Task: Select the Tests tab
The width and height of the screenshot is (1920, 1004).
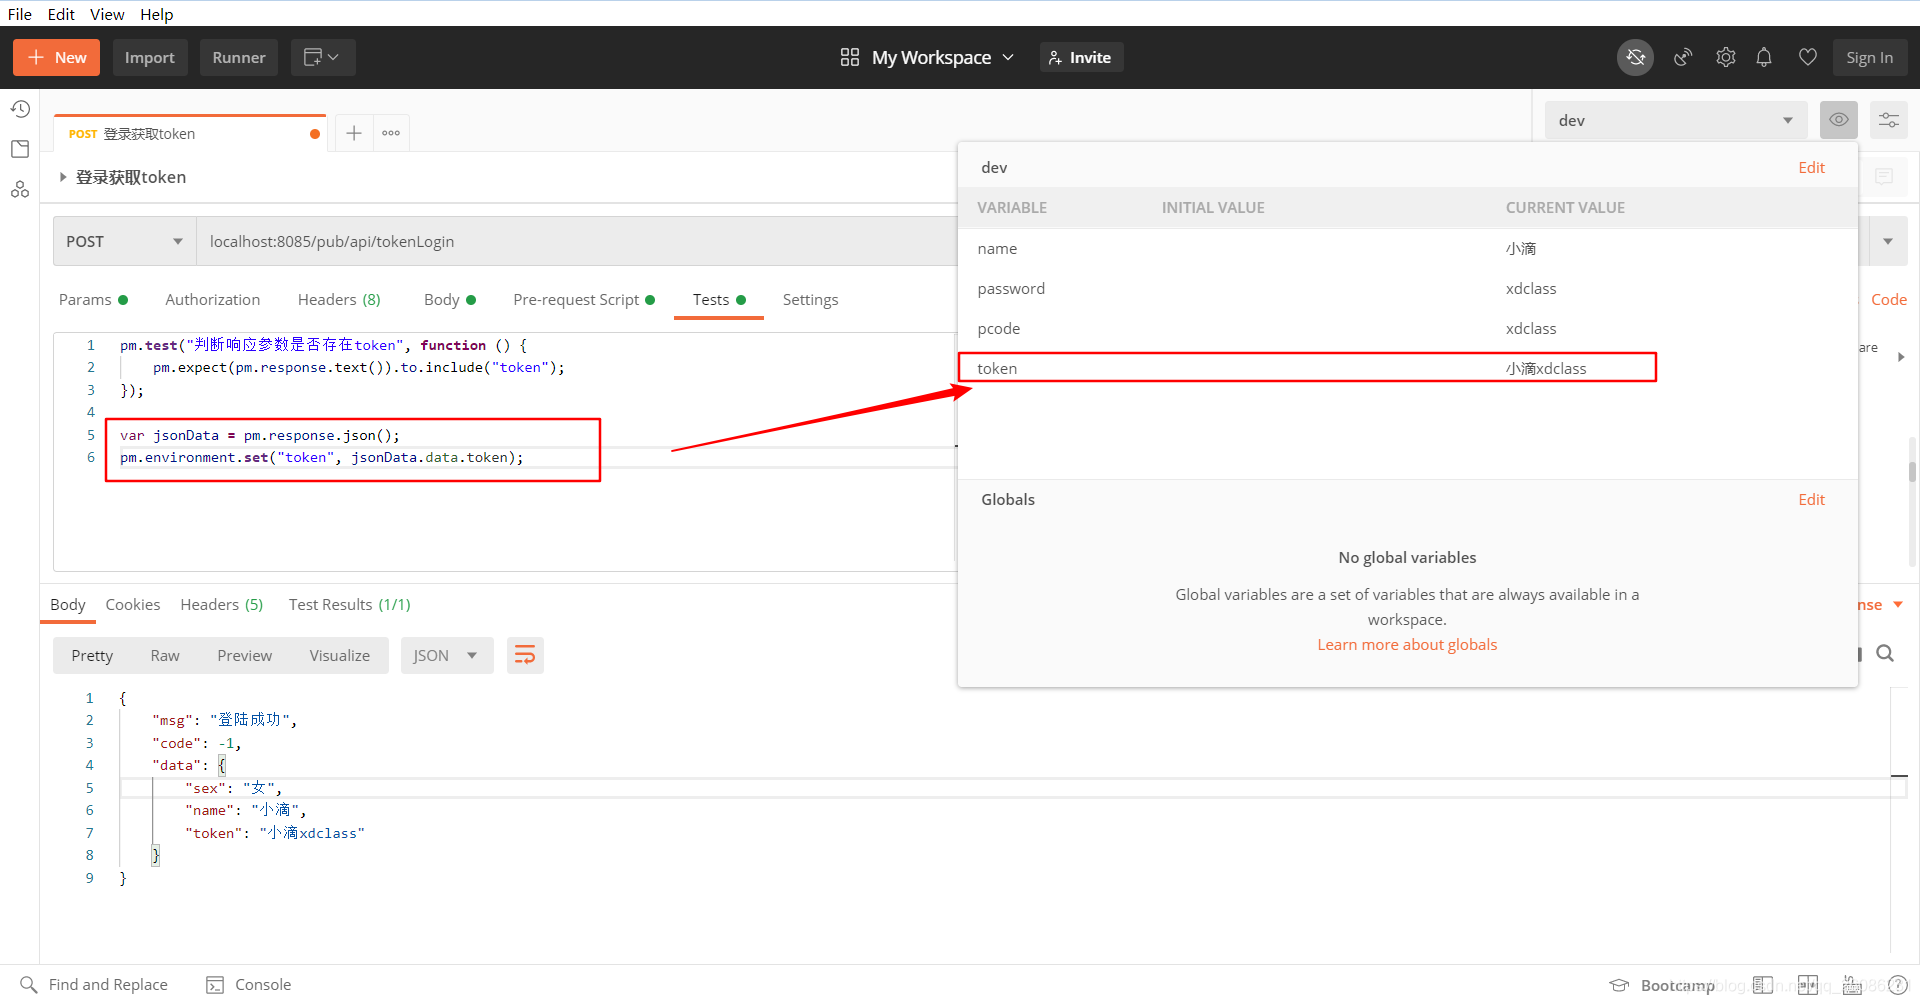Action: [719, 300]
